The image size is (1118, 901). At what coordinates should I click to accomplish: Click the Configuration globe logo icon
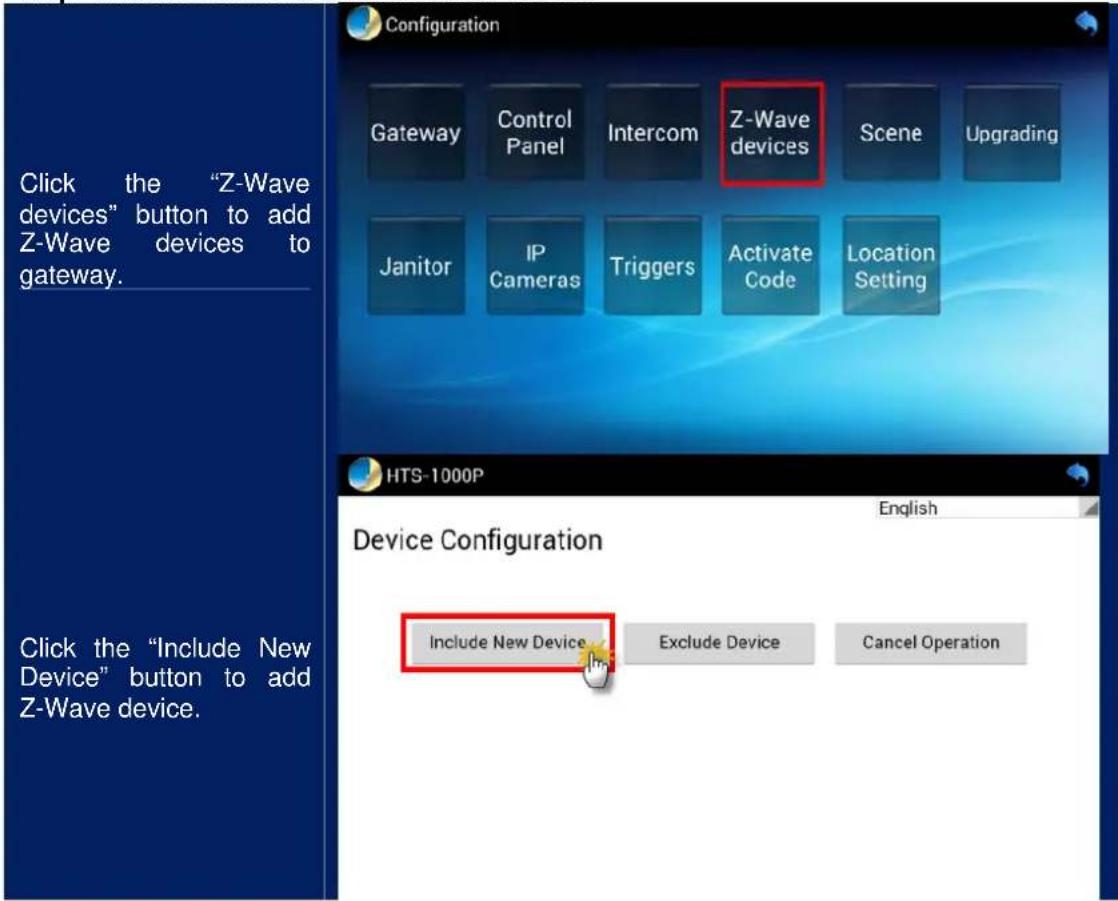click(364, 24)
